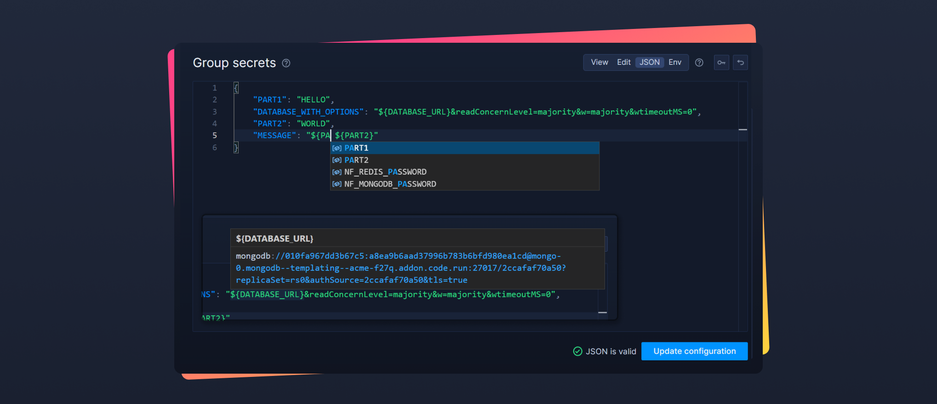The height and width of the screenshot is (404, 937).
Task: Click the Update configuration button
Action: pos(694,351)
